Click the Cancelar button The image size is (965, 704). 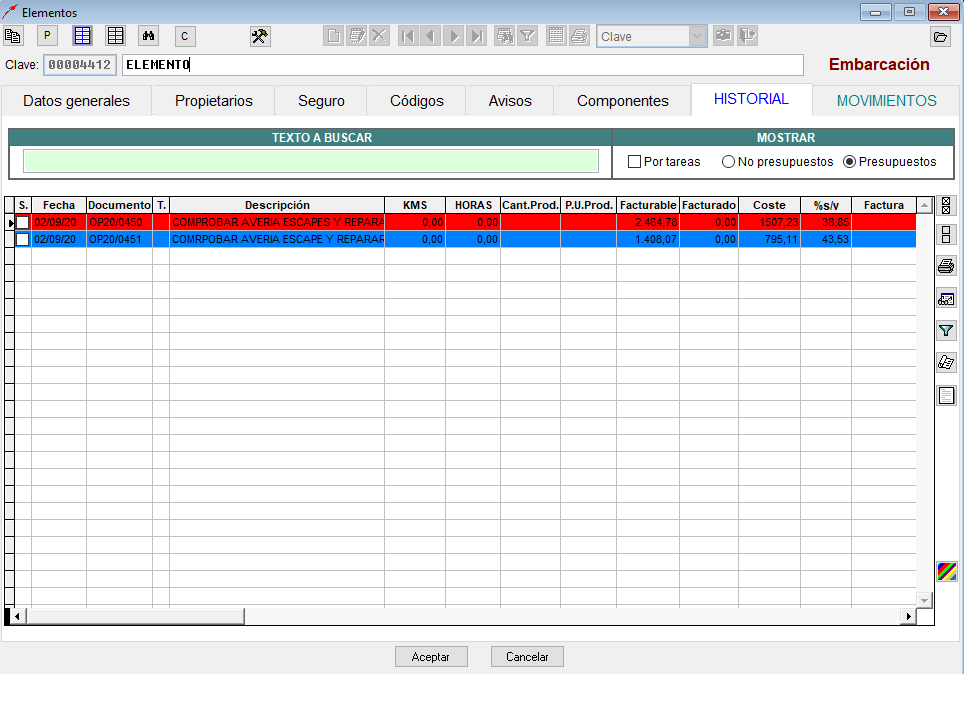tap(527, 657)
